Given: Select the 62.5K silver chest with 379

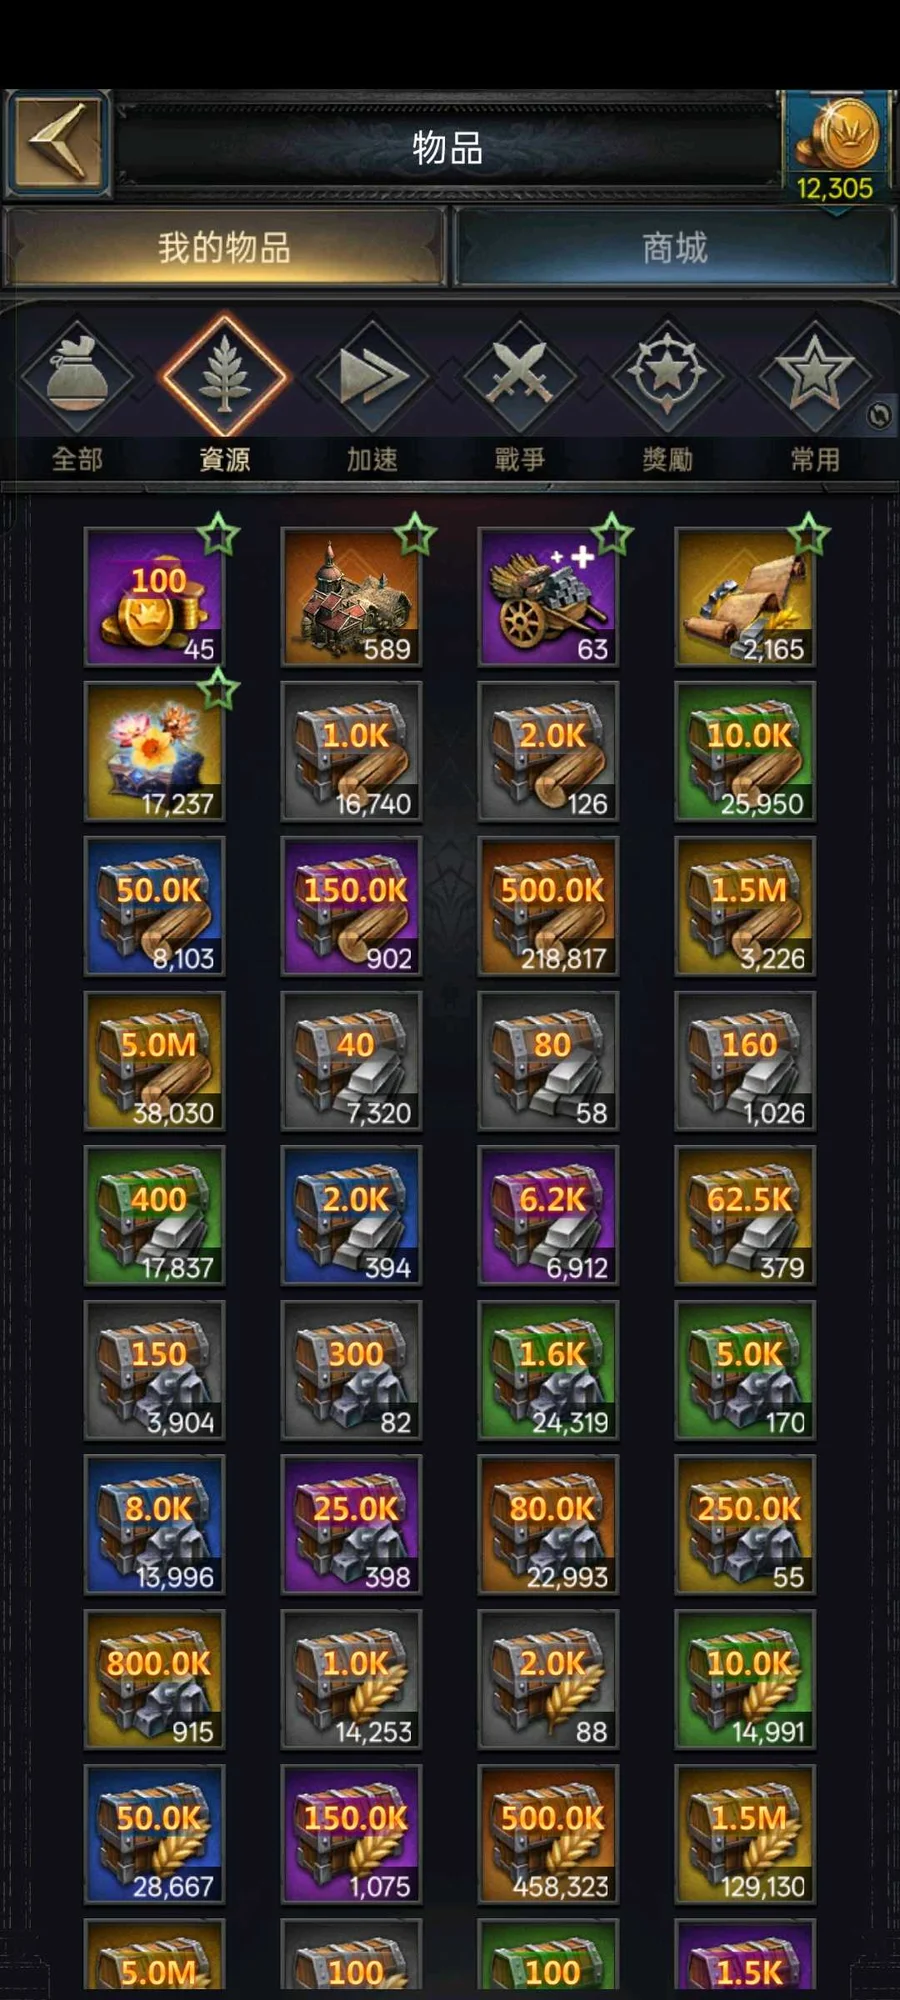Looking at the screenshot, I should pyautogui.click(x=745, y=1216).
